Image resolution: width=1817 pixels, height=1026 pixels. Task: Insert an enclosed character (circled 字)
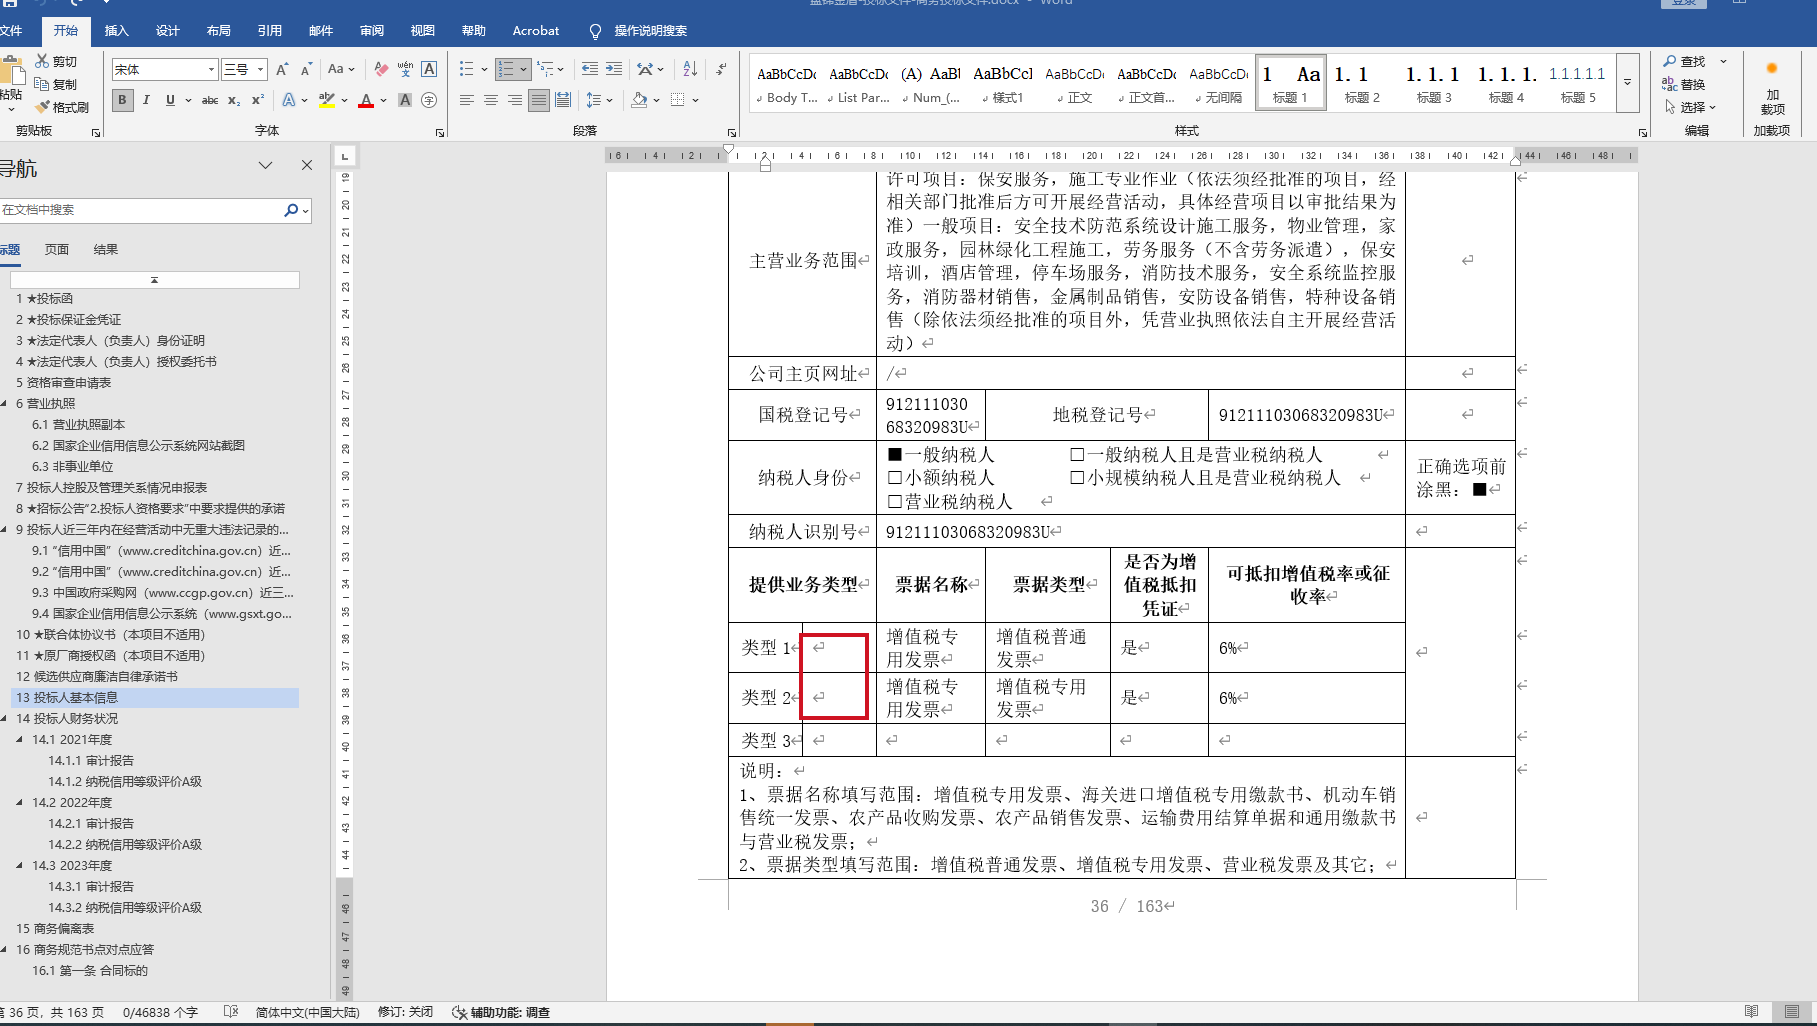pyautogui.click(x=429, y=100)
